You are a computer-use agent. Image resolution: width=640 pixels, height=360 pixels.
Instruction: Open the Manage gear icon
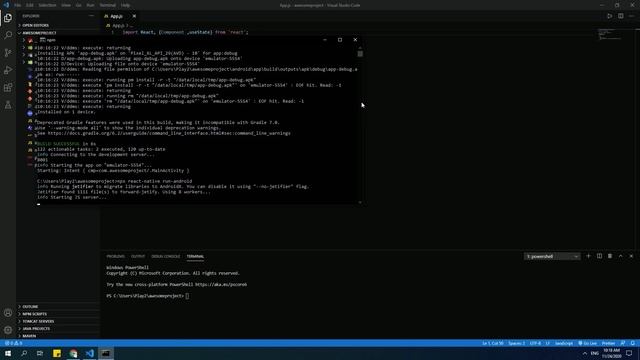point(8,330)
